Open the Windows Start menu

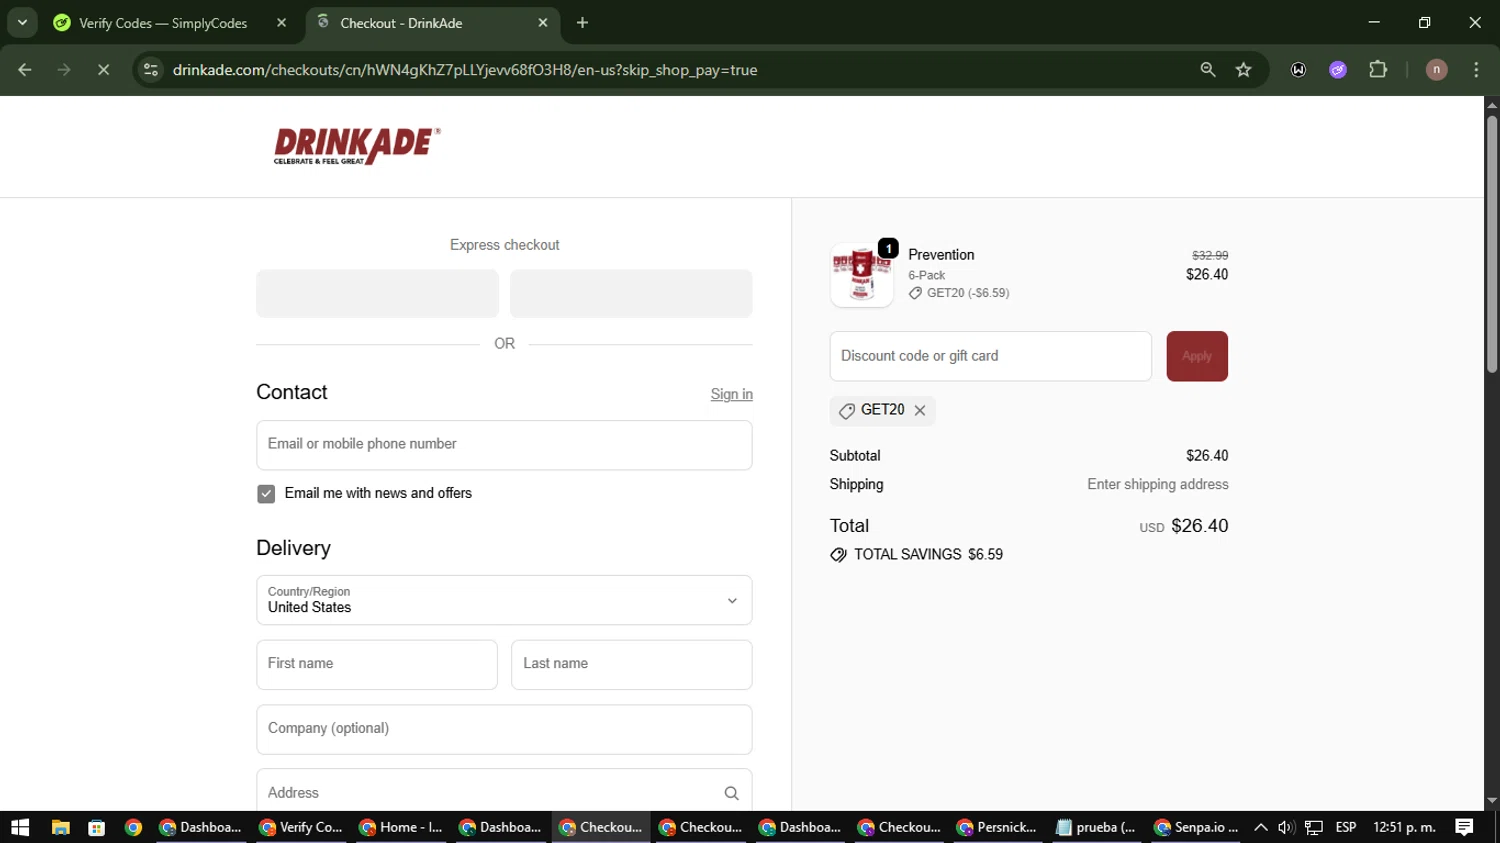pos(20,827)
